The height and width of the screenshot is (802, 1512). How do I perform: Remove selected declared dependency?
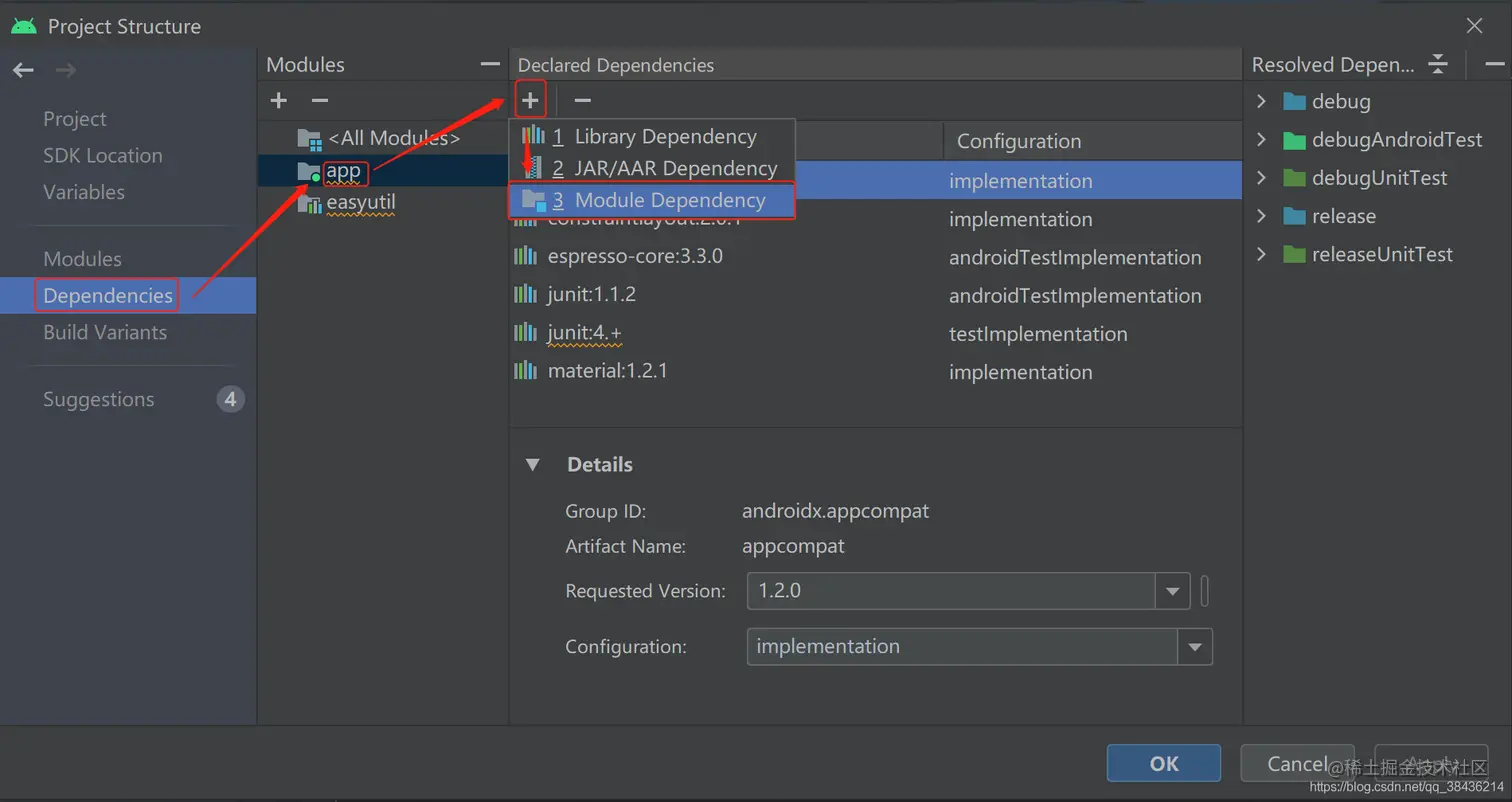click(583, 100)
